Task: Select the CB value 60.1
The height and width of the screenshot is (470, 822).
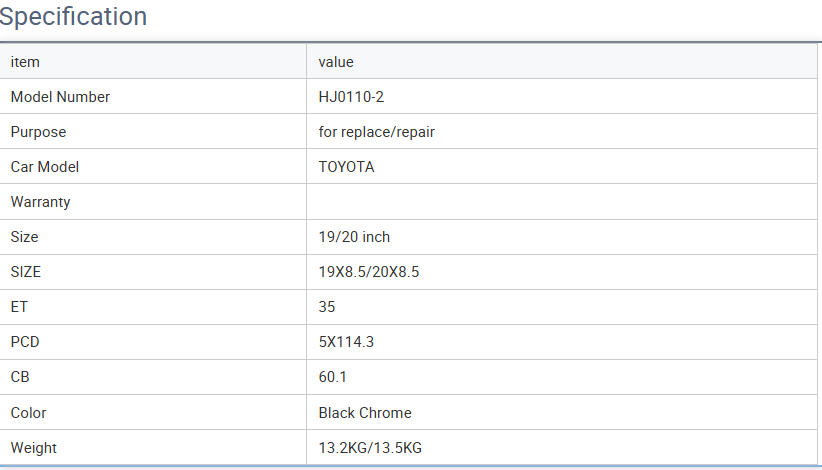Action: [333, 377]
